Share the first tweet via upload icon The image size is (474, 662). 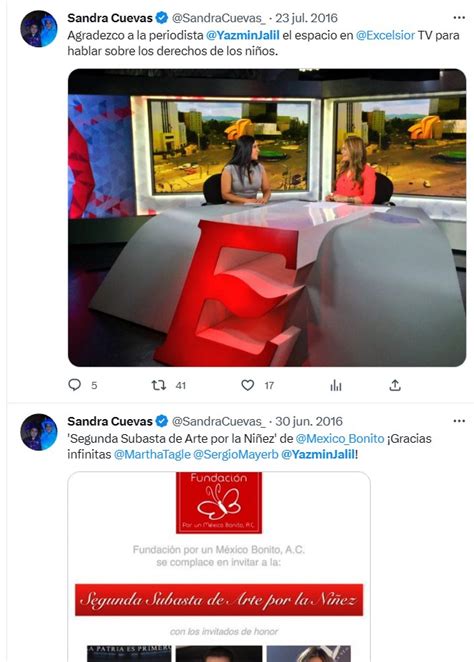tap(395, 385)
